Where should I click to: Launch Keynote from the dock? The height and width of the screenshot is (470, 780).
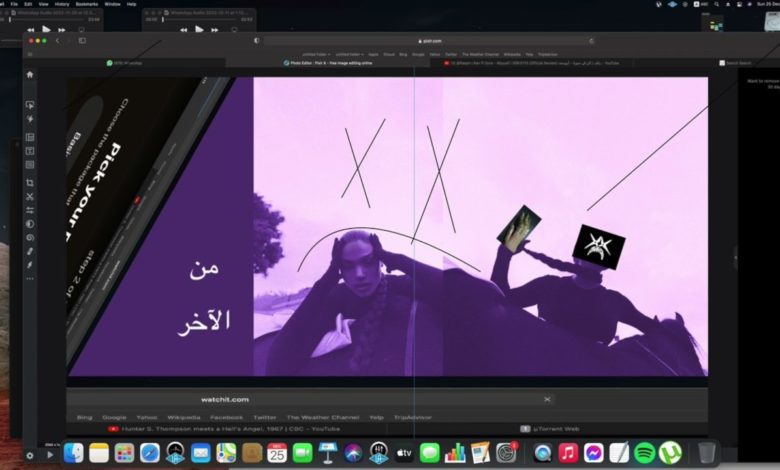328,453
